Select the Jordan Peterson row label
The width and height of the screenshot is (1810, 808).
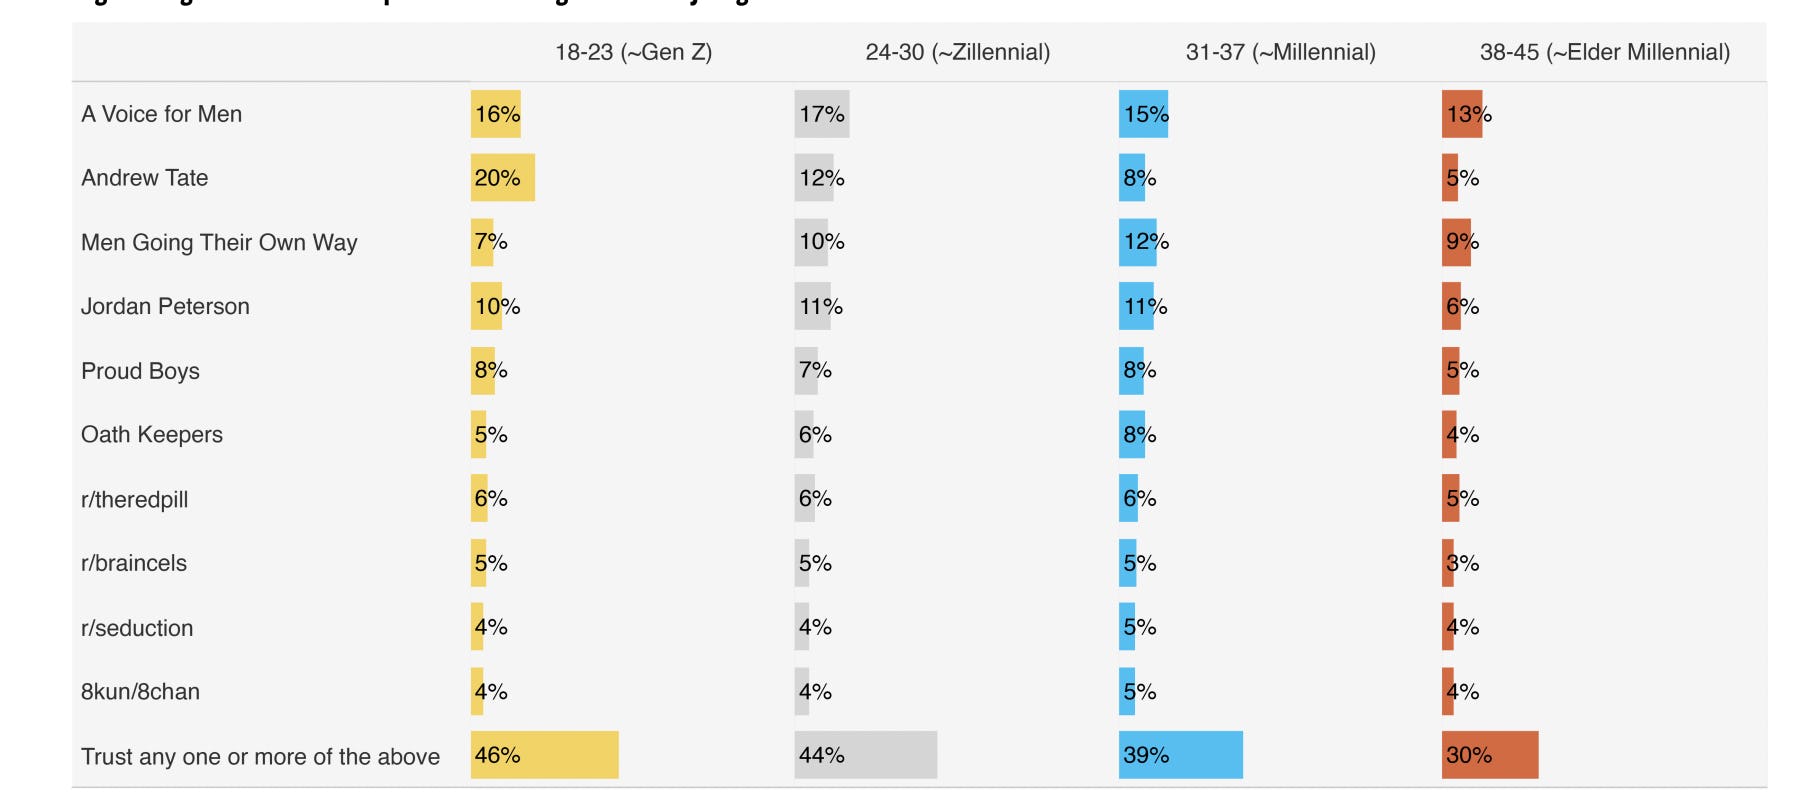coord(165,306)
